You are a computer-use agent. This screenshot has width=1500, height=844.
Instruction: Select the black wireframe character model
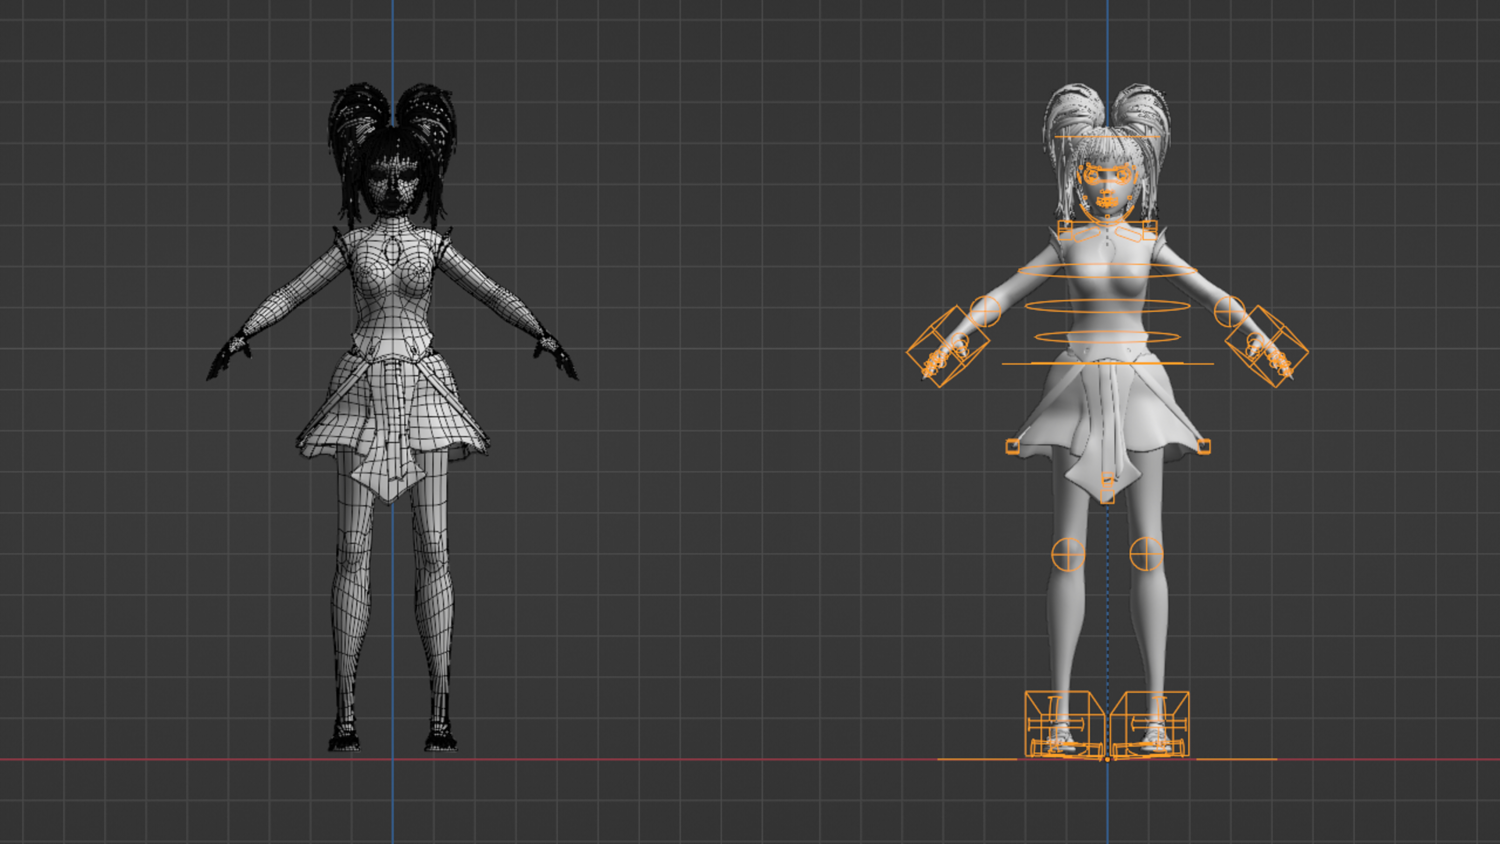coord(391,416)
